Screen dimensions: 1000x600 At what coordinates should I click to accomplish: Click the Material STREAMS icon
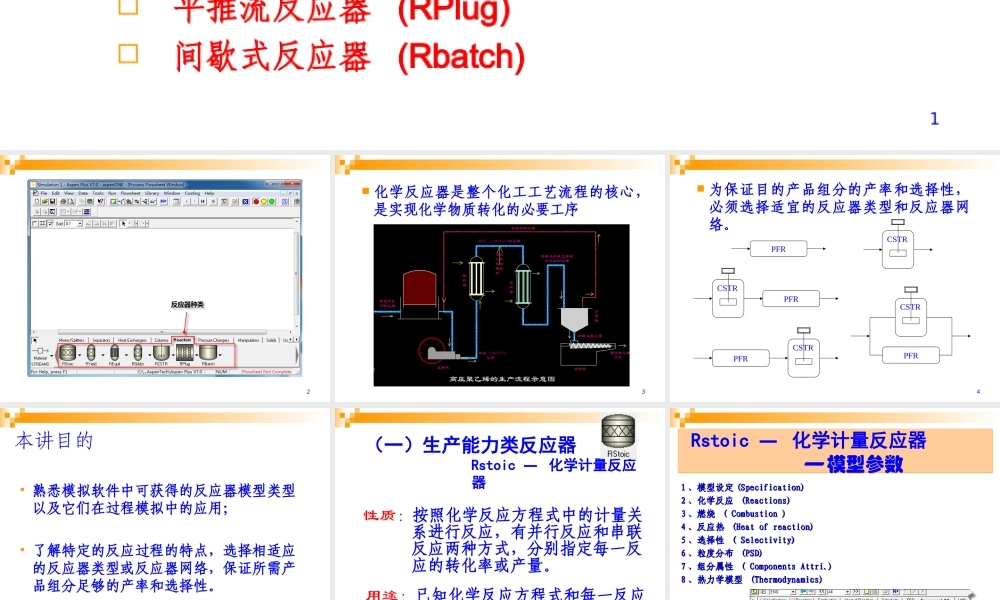tap(40, 356)
